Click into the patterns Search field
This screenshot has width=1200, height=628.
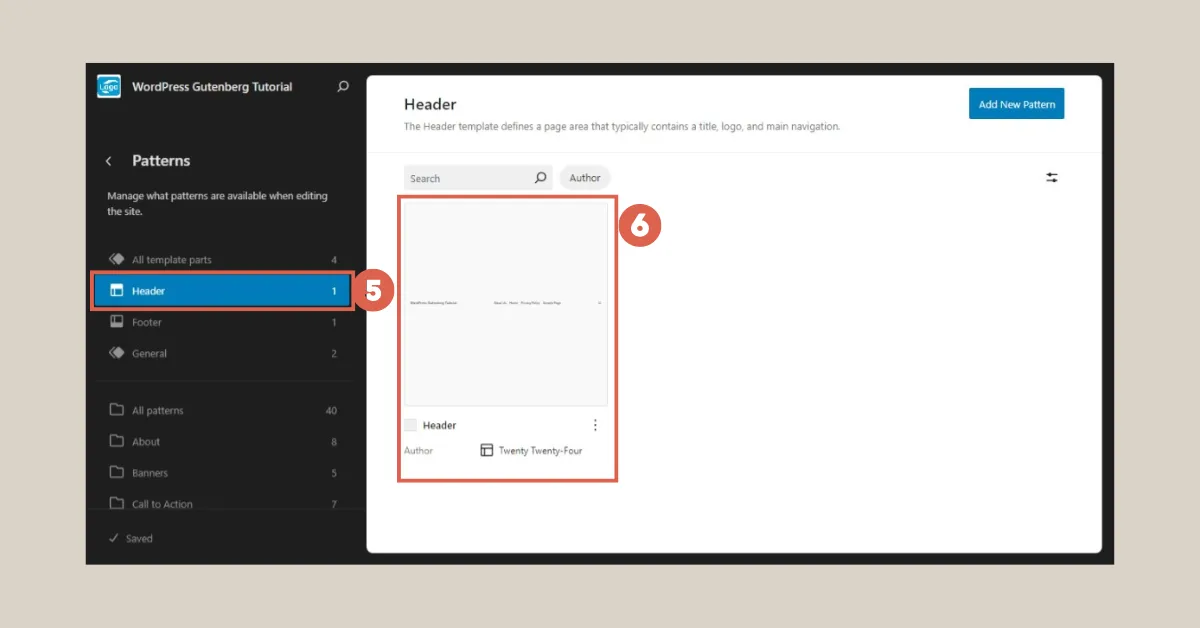tap(465, 178)
